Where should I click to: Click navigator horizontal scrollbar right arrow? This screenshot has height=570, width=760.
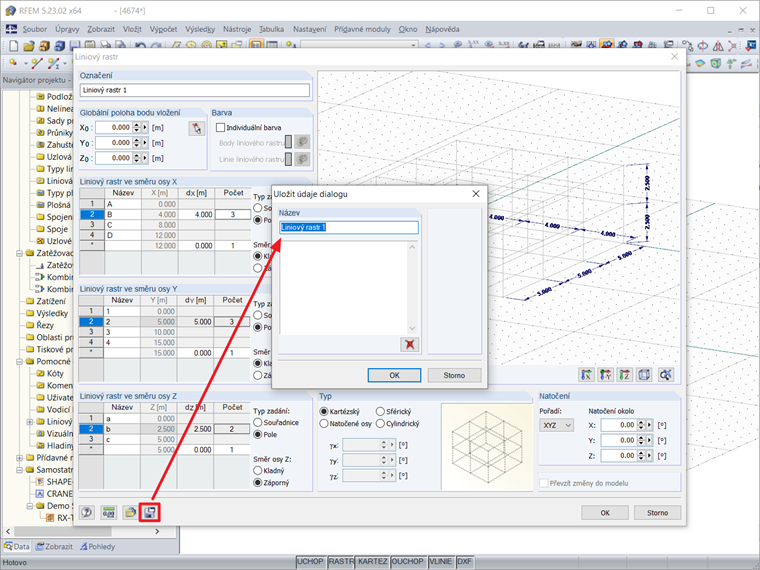(x=157, y=531)
